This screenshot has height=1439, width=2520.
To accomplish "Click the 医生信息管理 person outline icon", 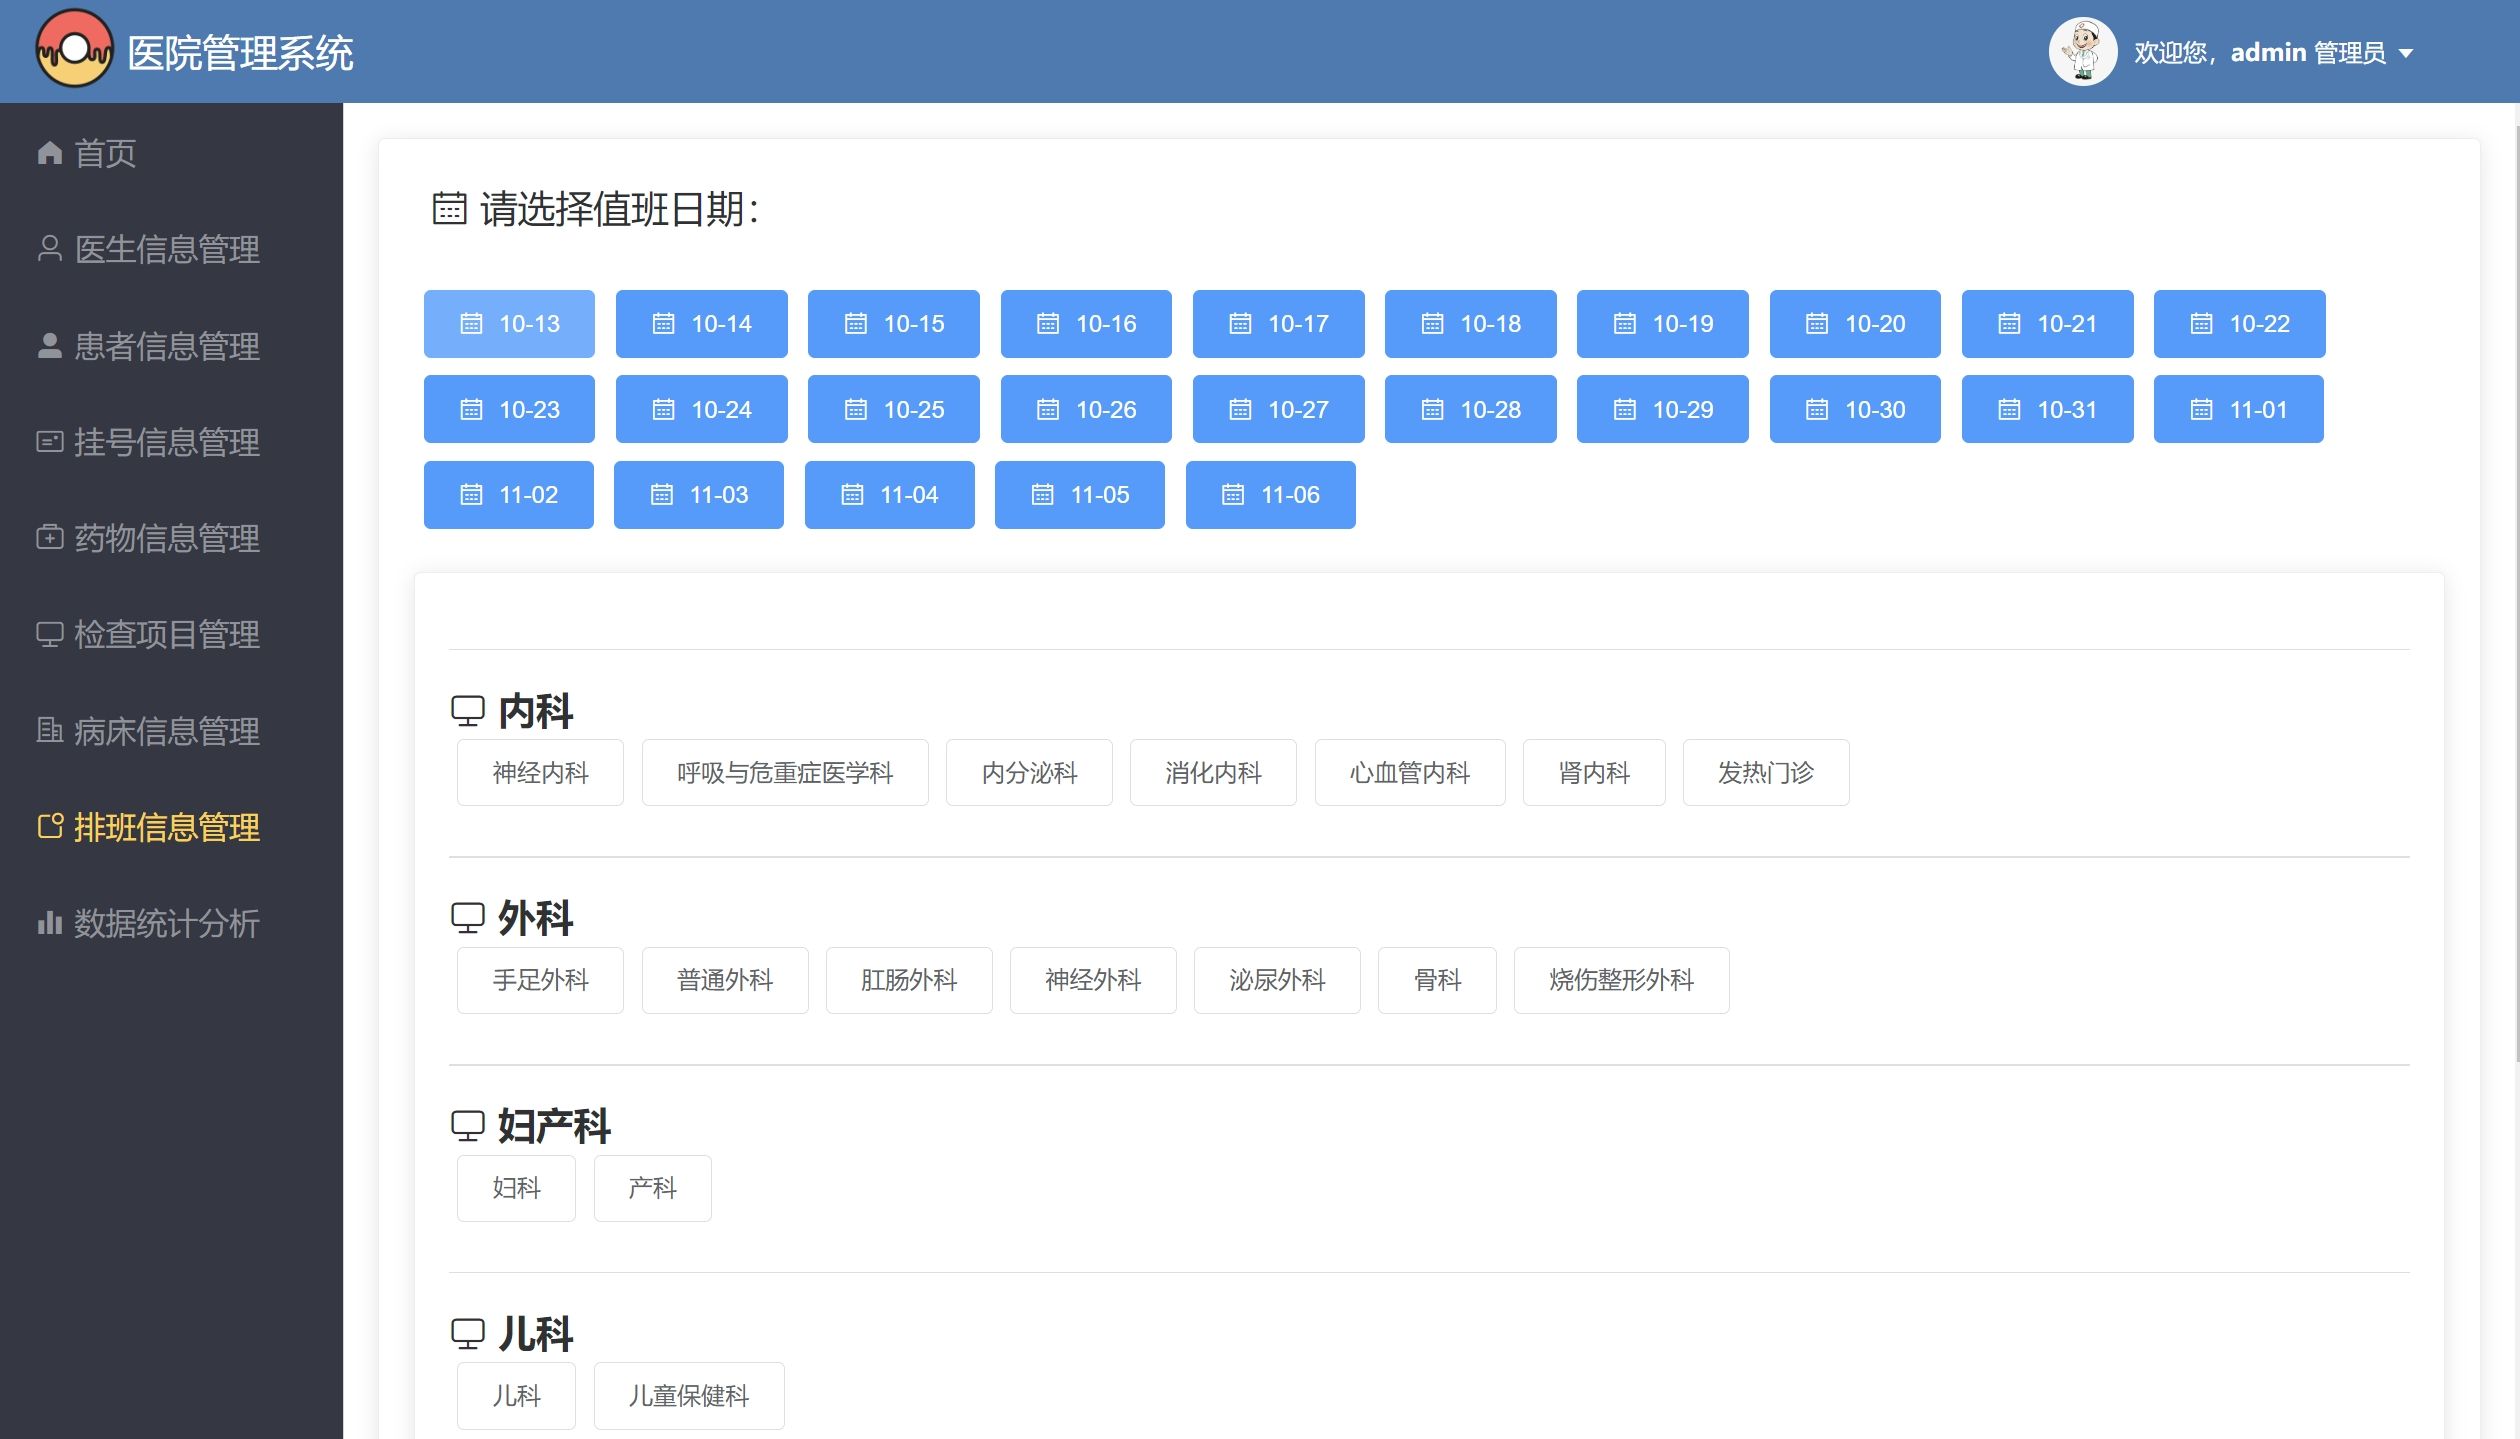I will 50,248.
